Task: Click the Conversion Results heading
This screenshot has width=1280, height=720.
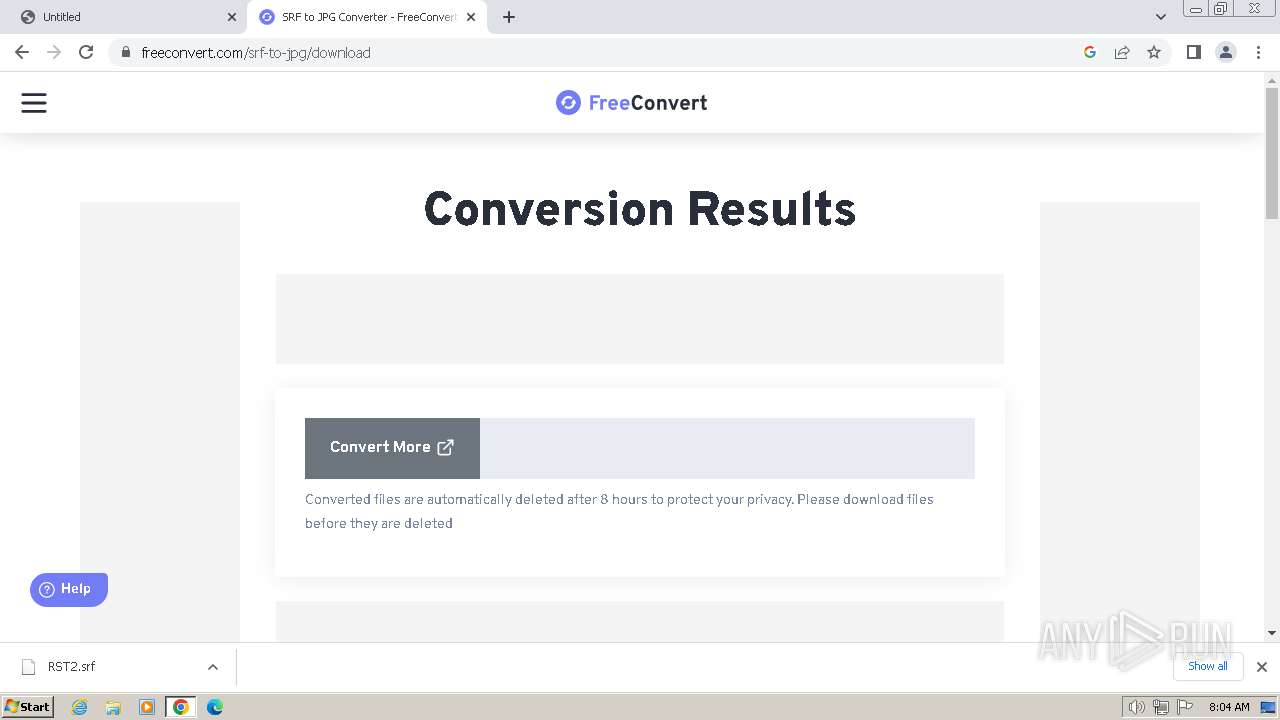Action: tap(640, 209)
